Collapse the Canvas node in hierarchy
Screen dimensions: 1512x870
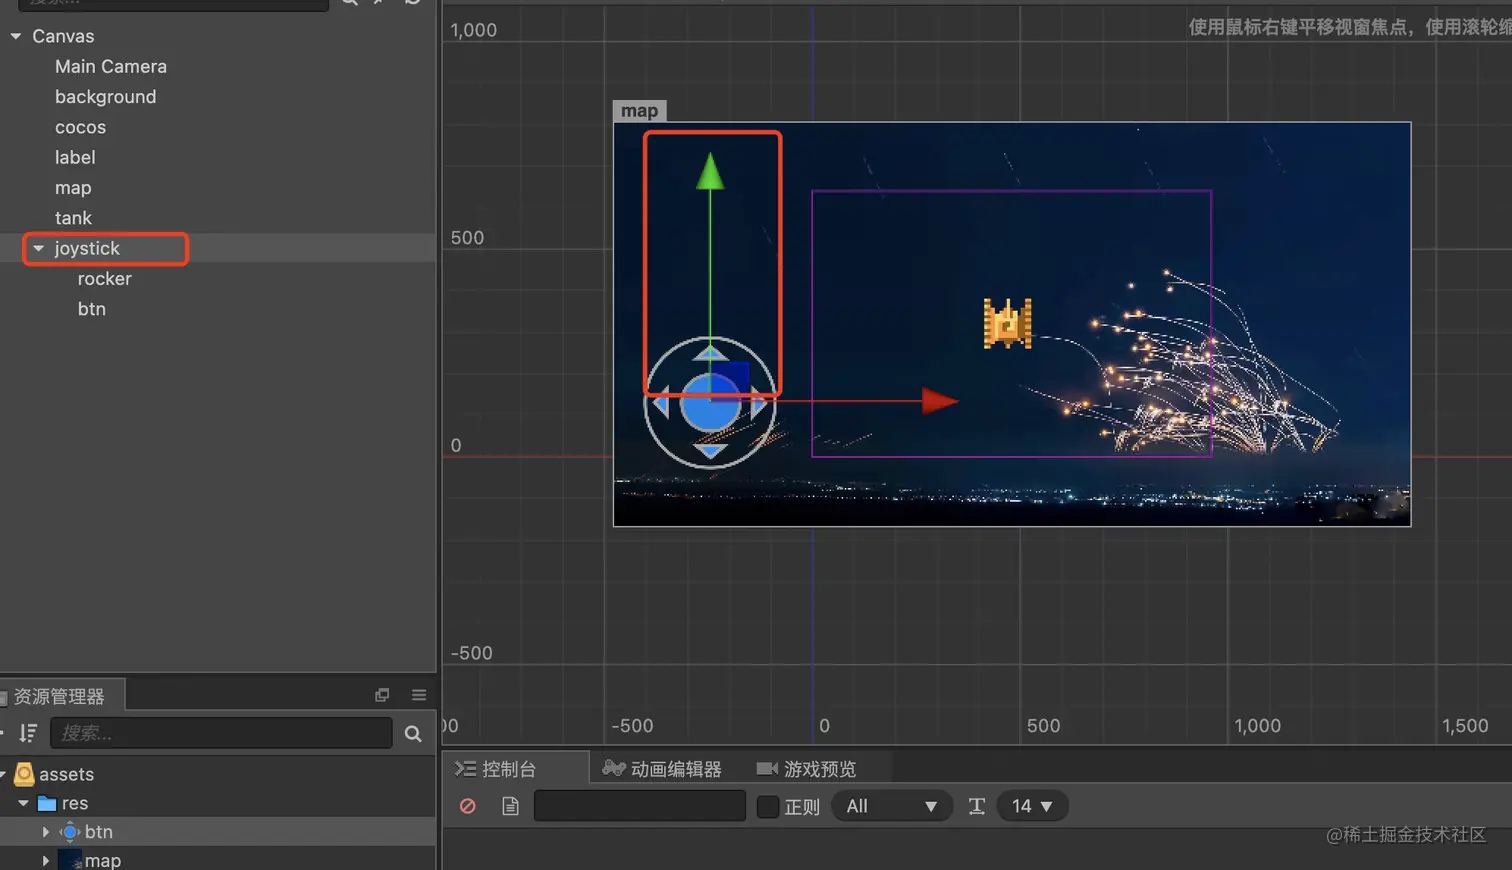coord(16,36)
